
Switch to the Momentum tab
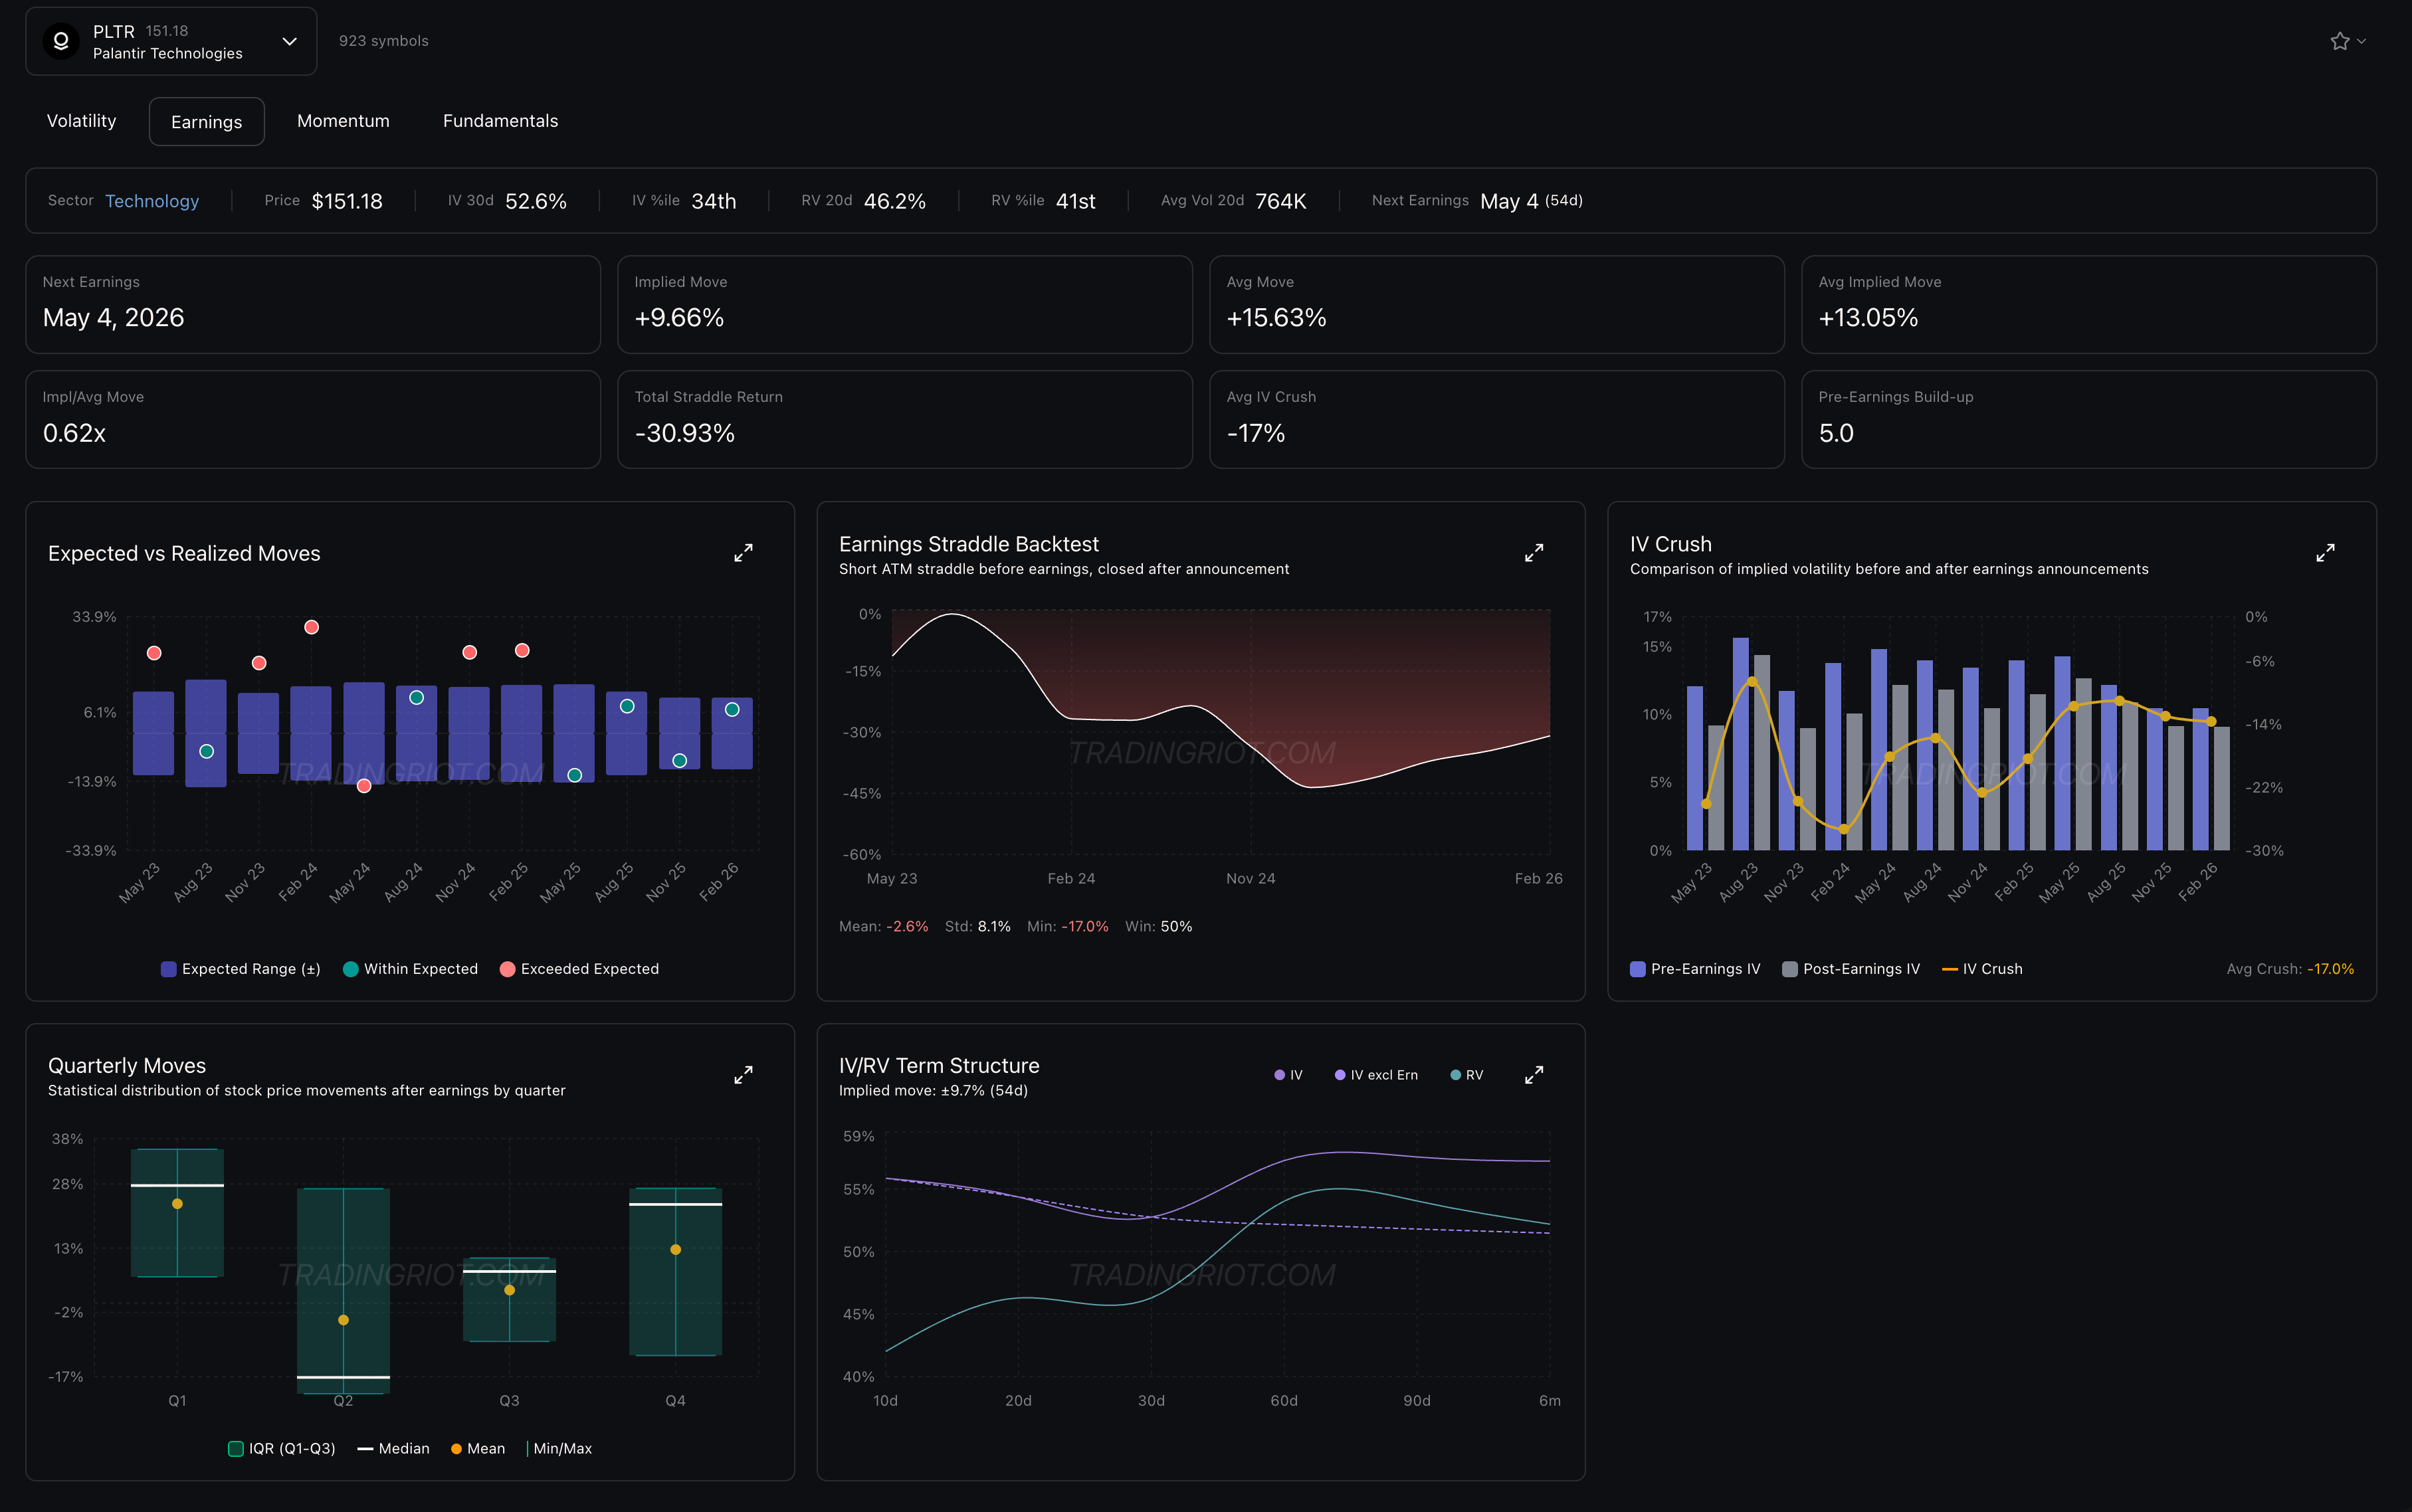(343, 121)
